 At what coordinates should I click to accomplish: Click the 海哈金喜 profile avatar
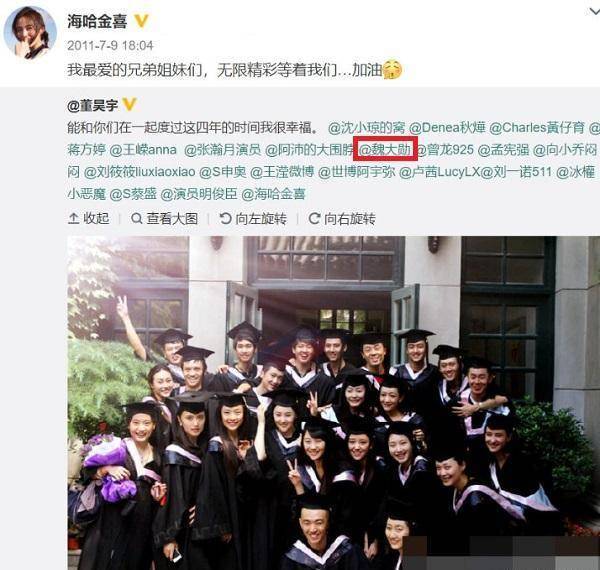pos(30,33)
